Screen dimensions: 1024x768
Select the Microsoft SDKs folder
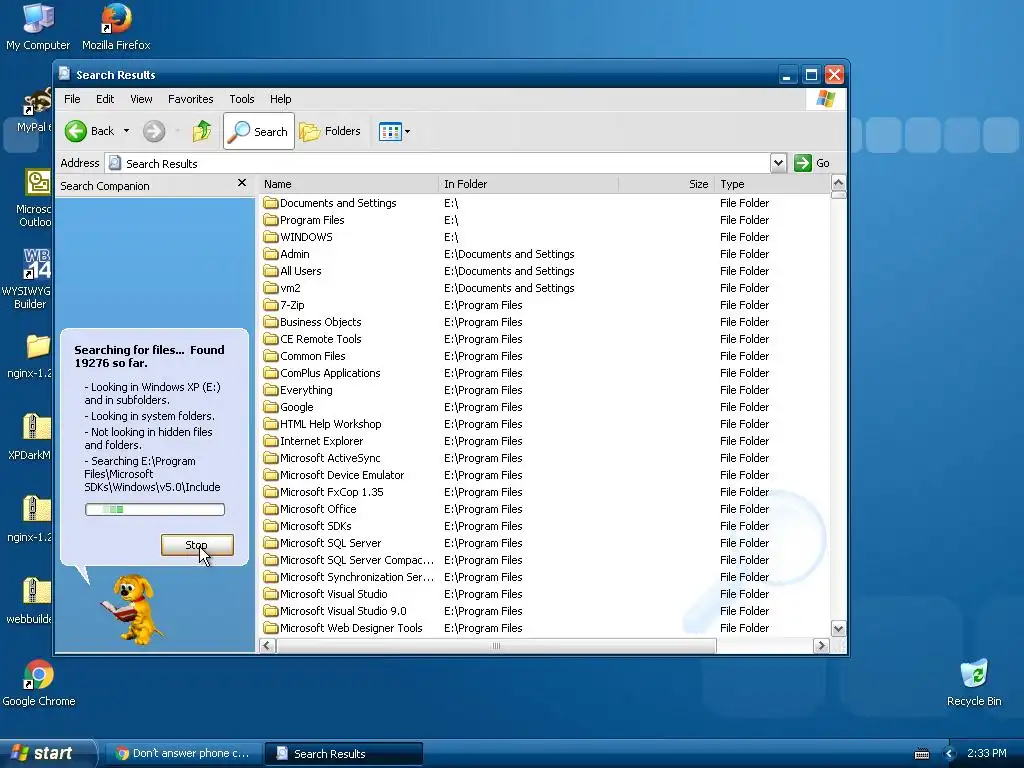[x=308, y=526]
